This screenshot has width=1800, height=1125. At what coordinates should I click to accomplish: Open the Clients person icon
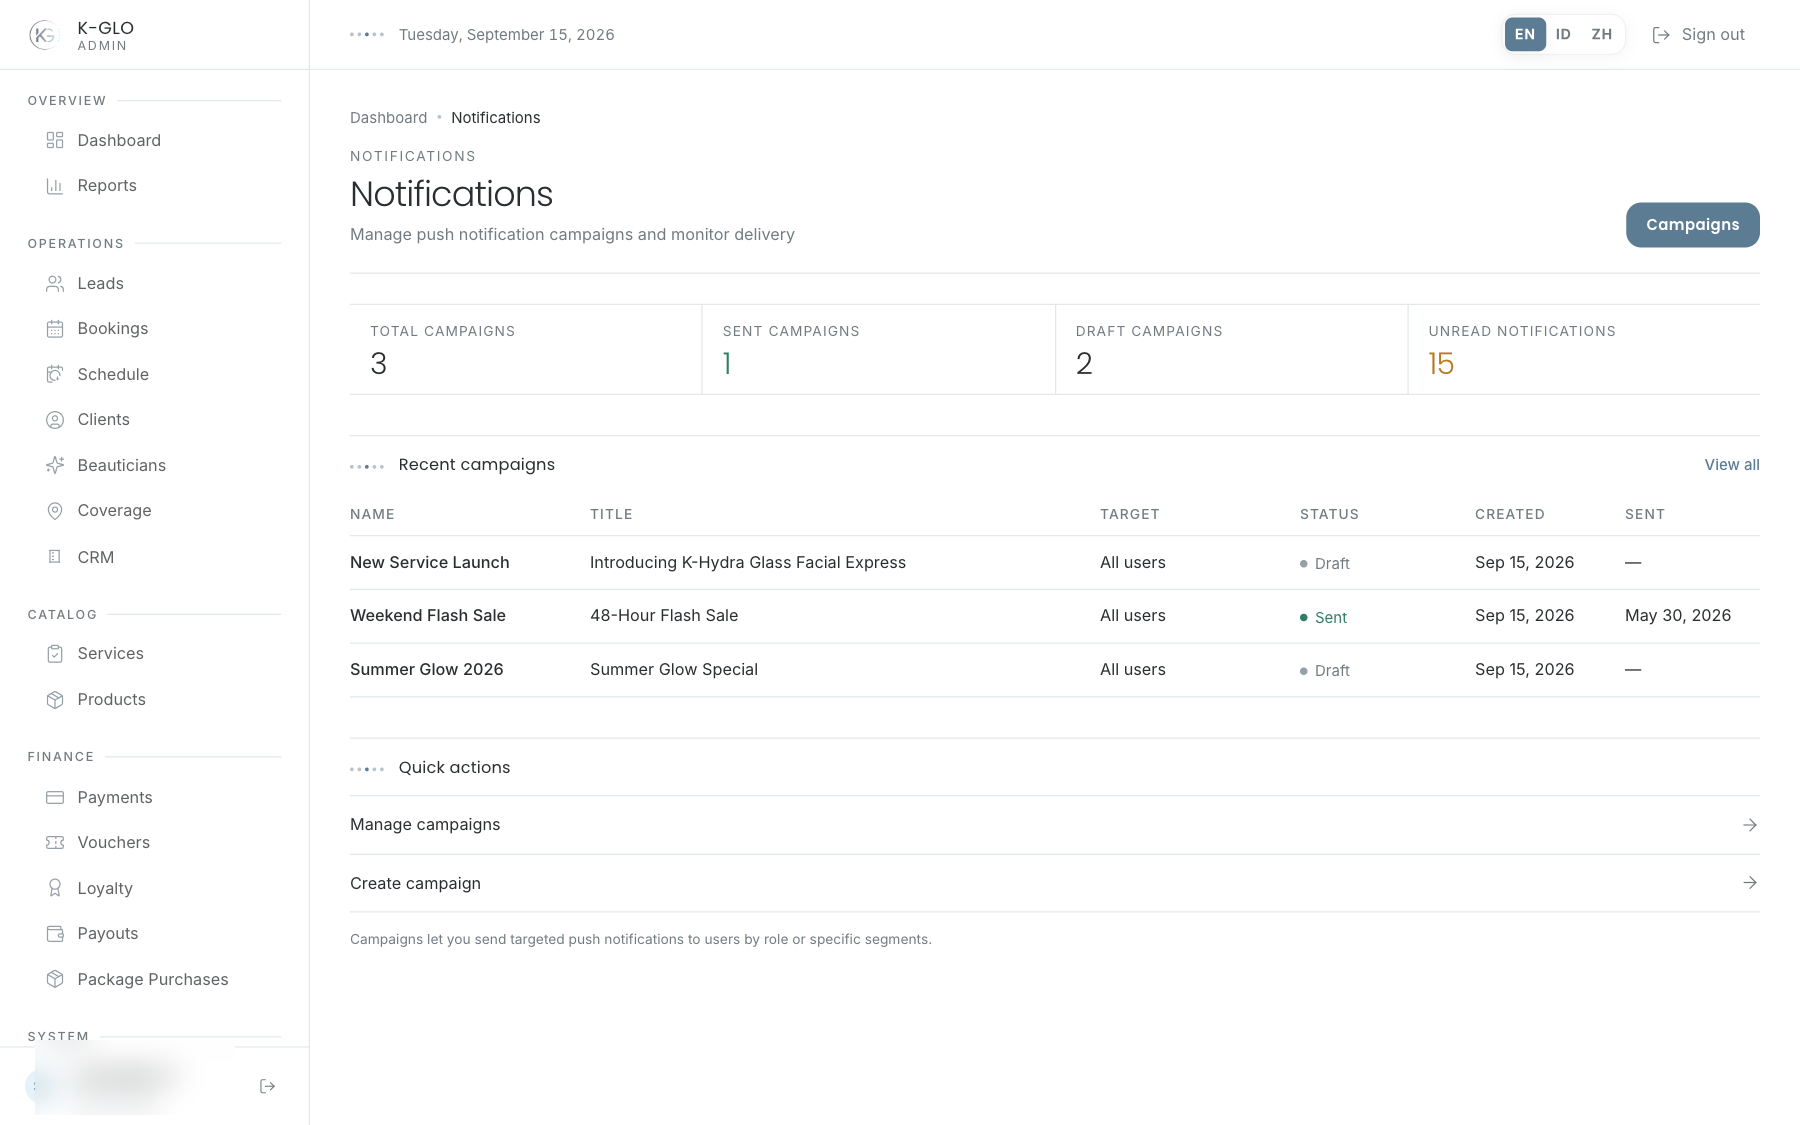pyautogui.click(x=55, y=420)
